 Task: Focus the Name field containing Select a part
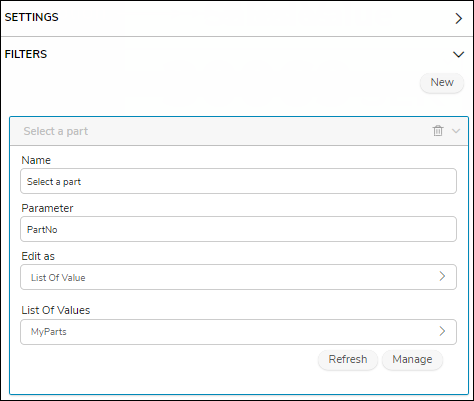tap(238, 181)
